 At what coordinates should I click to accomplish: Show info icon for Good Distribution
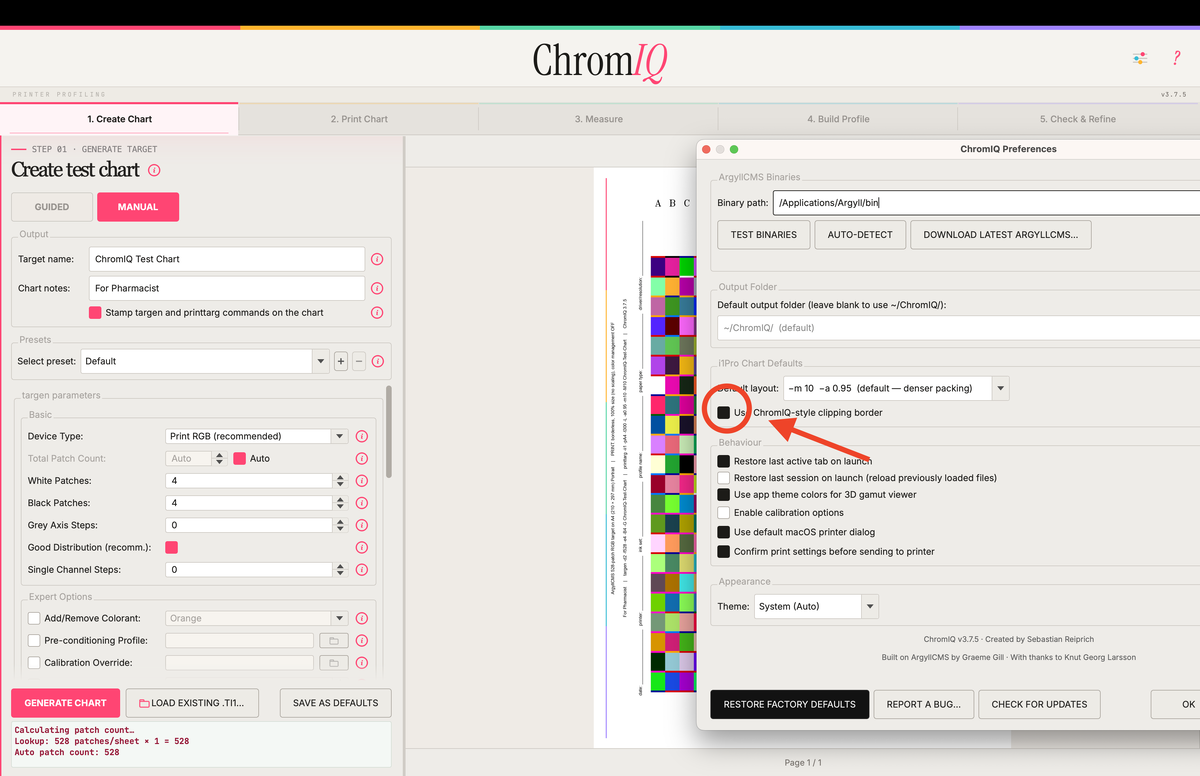[362, 547]
